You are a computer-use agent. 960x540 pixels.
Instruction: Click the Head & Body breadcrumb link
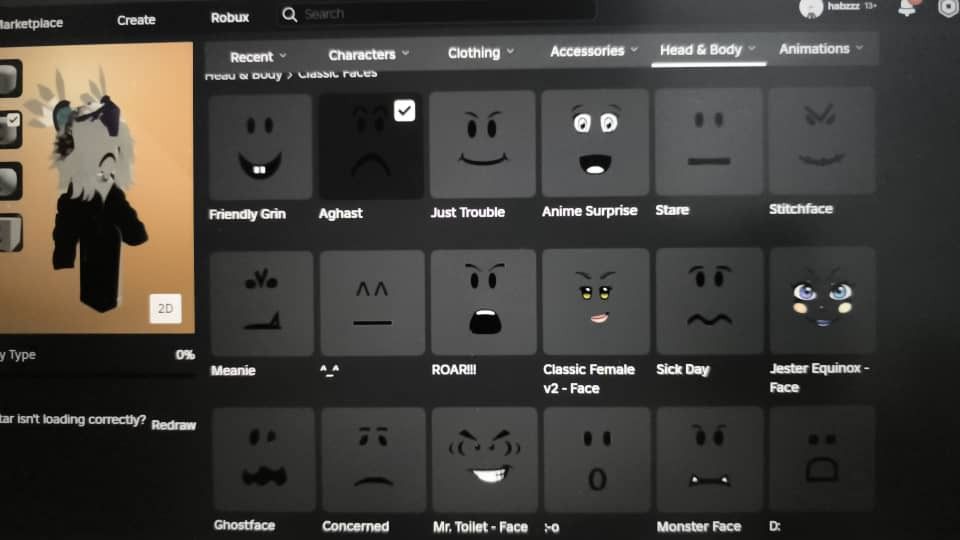[243, 75]
